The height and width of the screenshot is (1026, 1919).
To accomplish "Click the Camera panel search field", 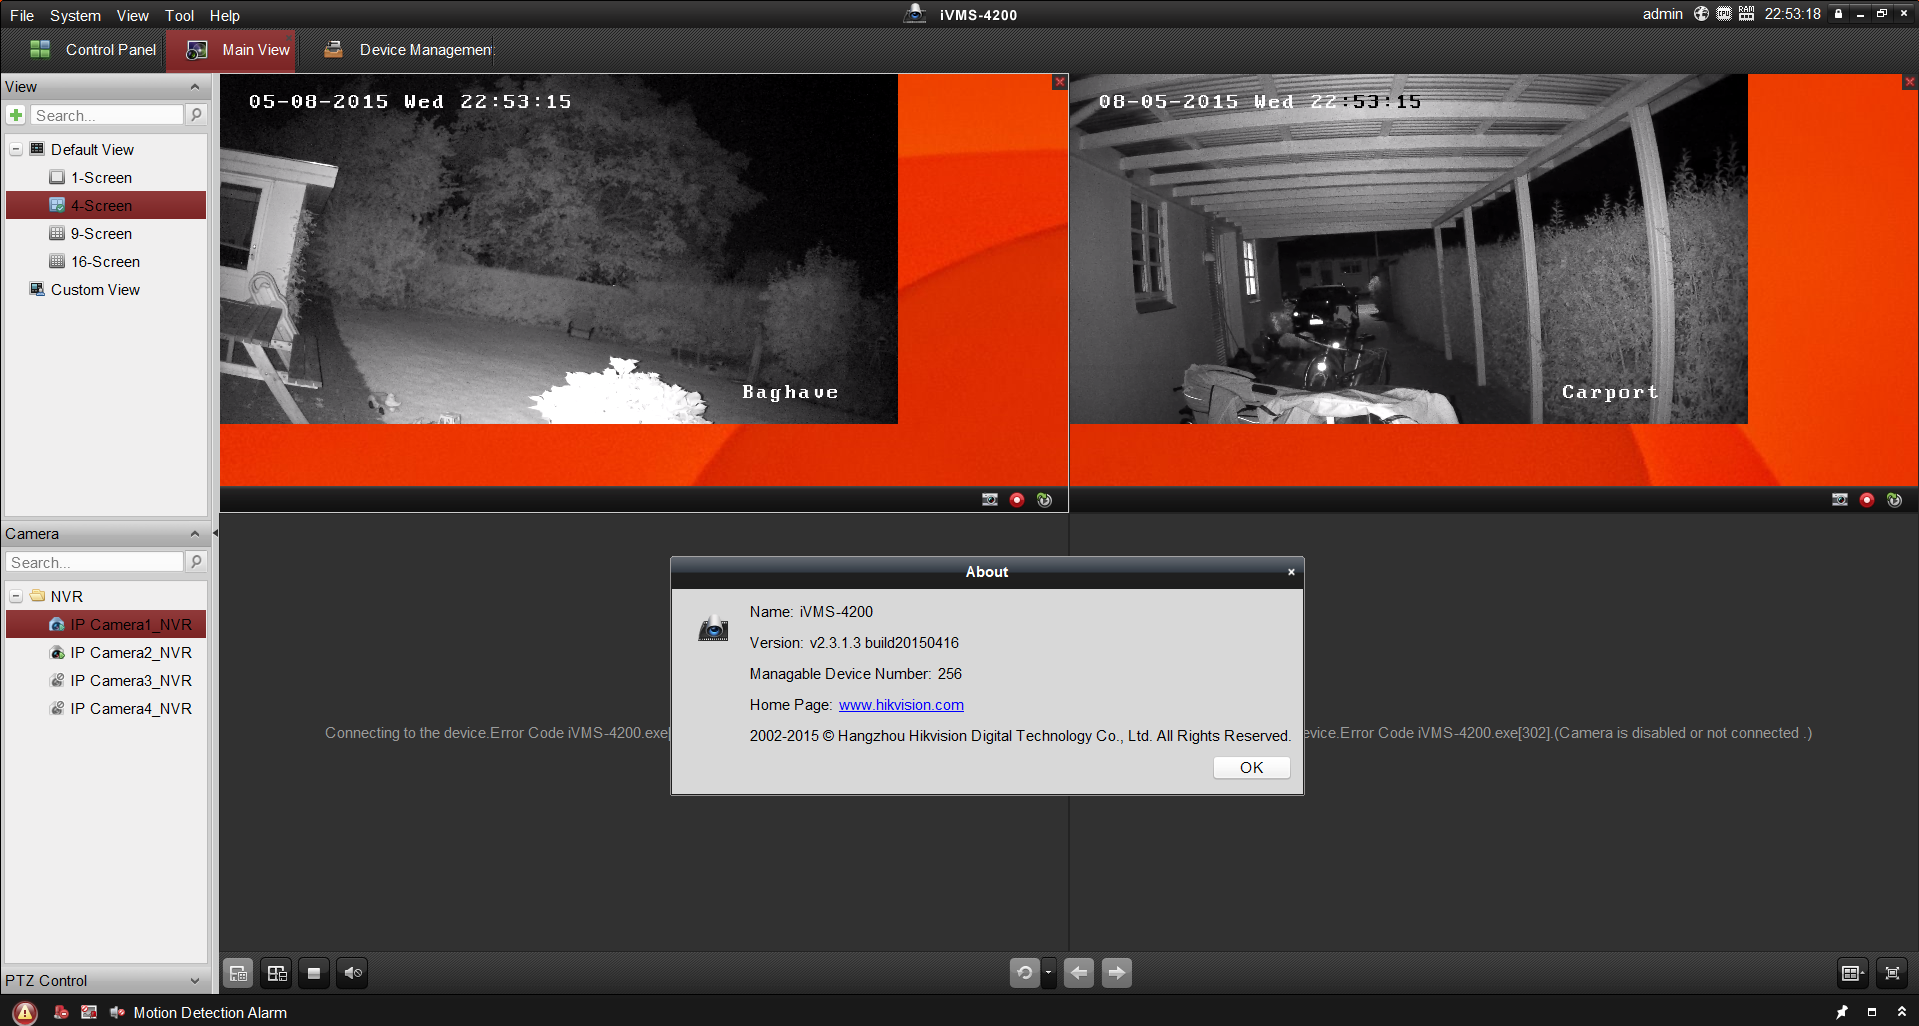I will [96, 563].
